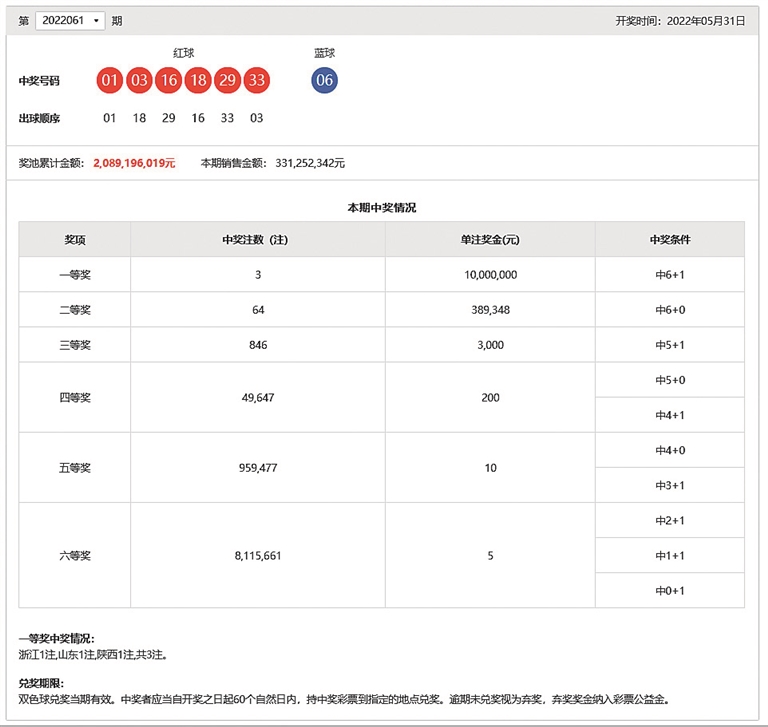Select the red ball numbered 29

pos(227,81)
